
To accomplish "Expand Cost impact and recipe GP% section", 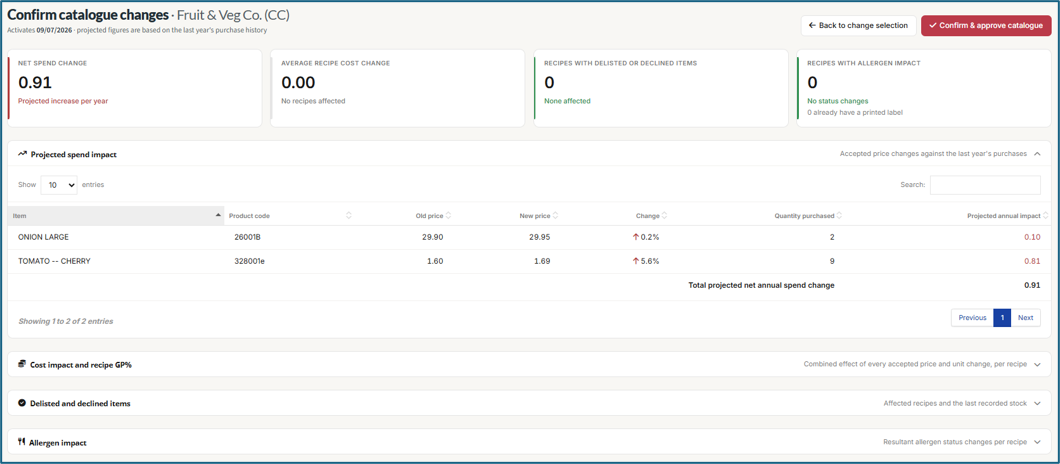I will [x=1036, y=364].
